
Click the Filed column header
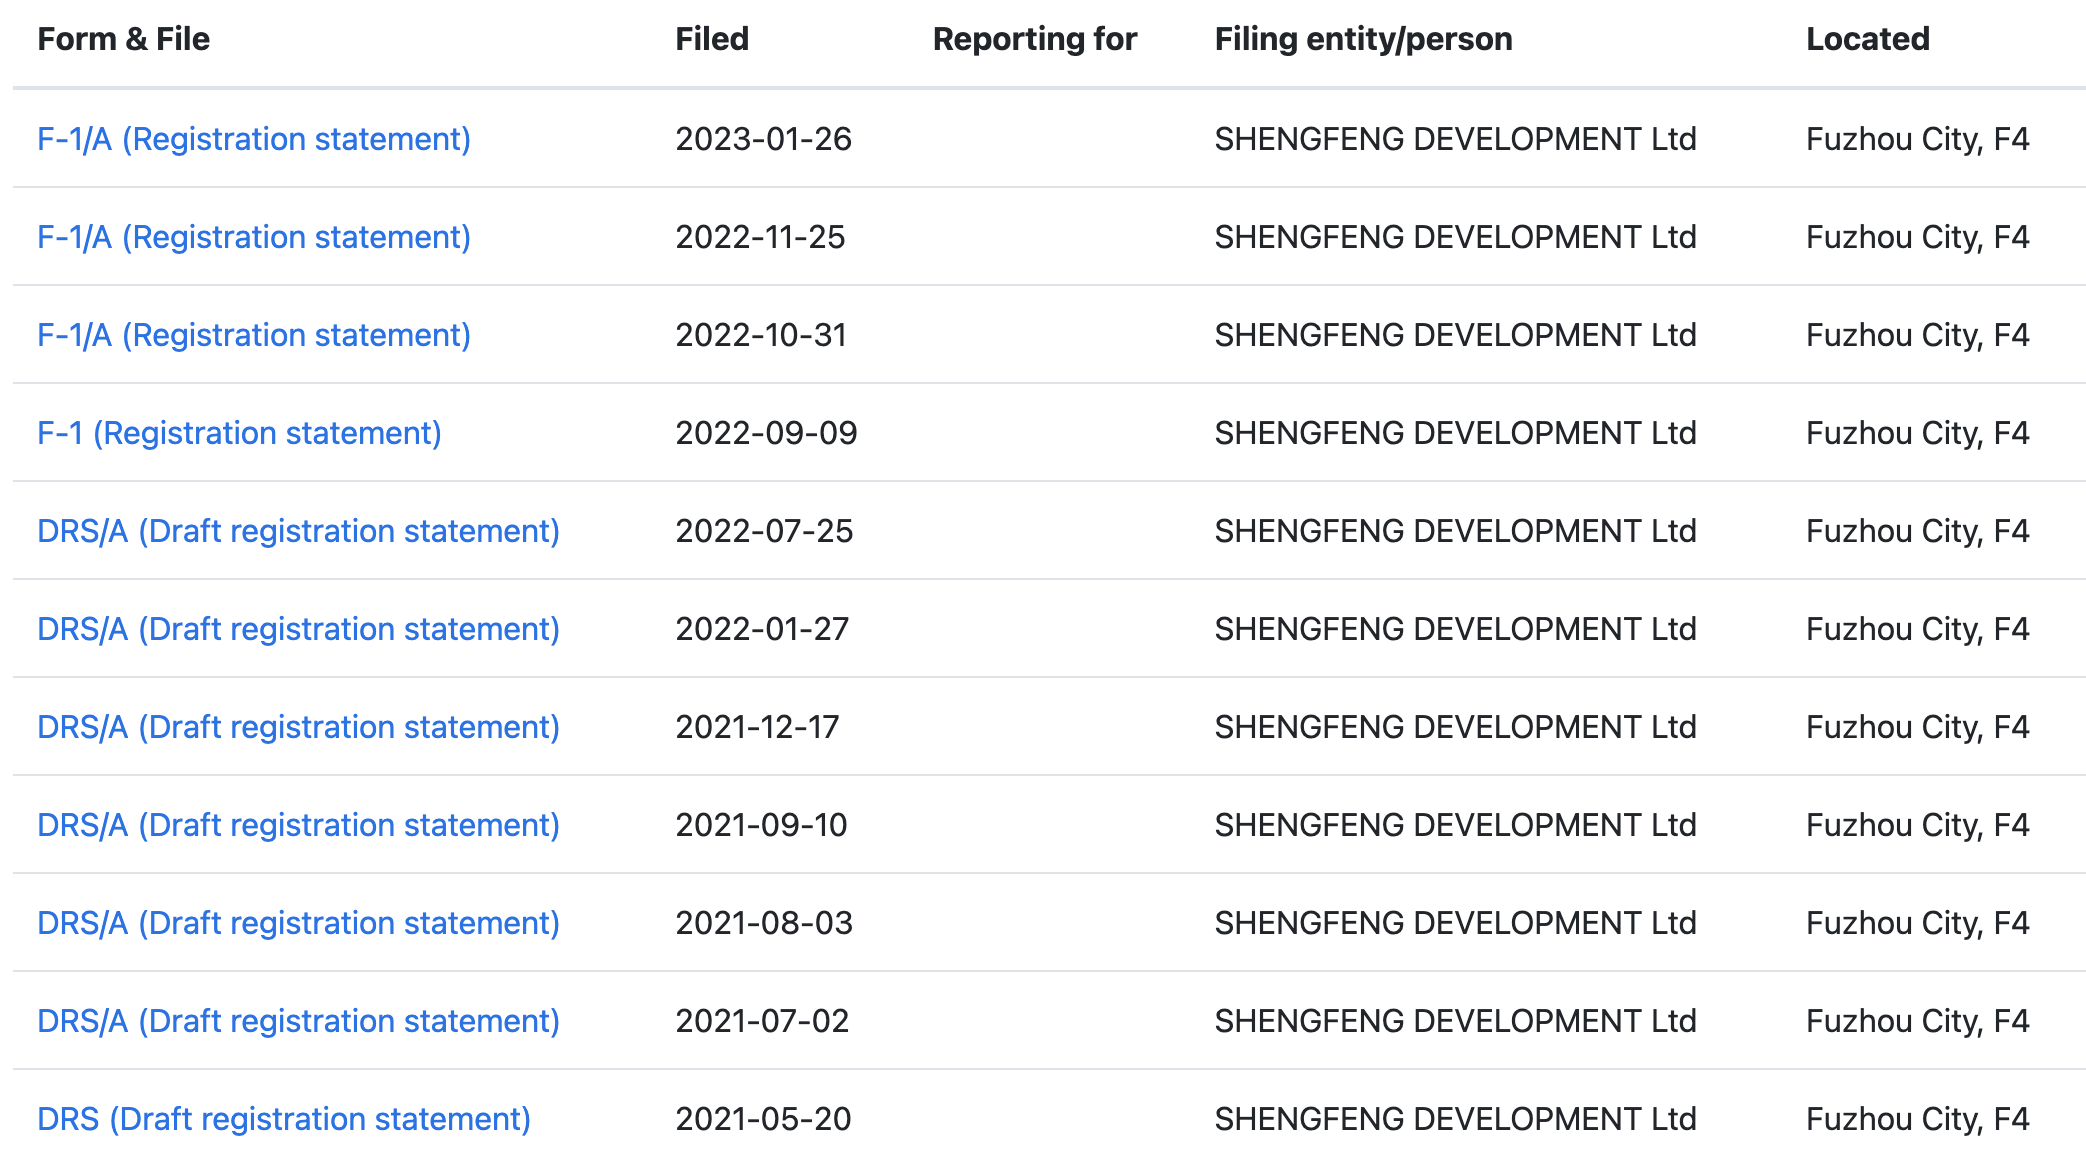click(712, 39)
